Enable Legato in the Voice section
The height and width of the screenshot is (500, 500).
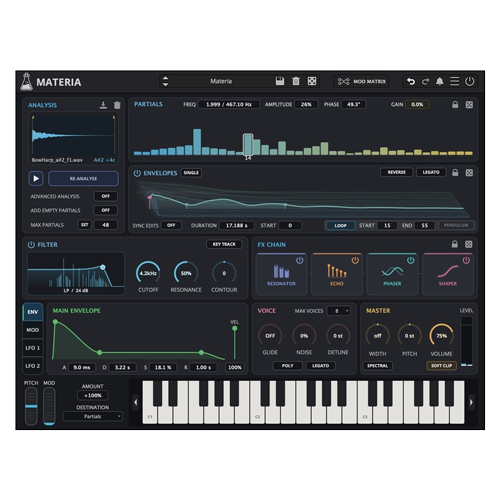(321, 366)
